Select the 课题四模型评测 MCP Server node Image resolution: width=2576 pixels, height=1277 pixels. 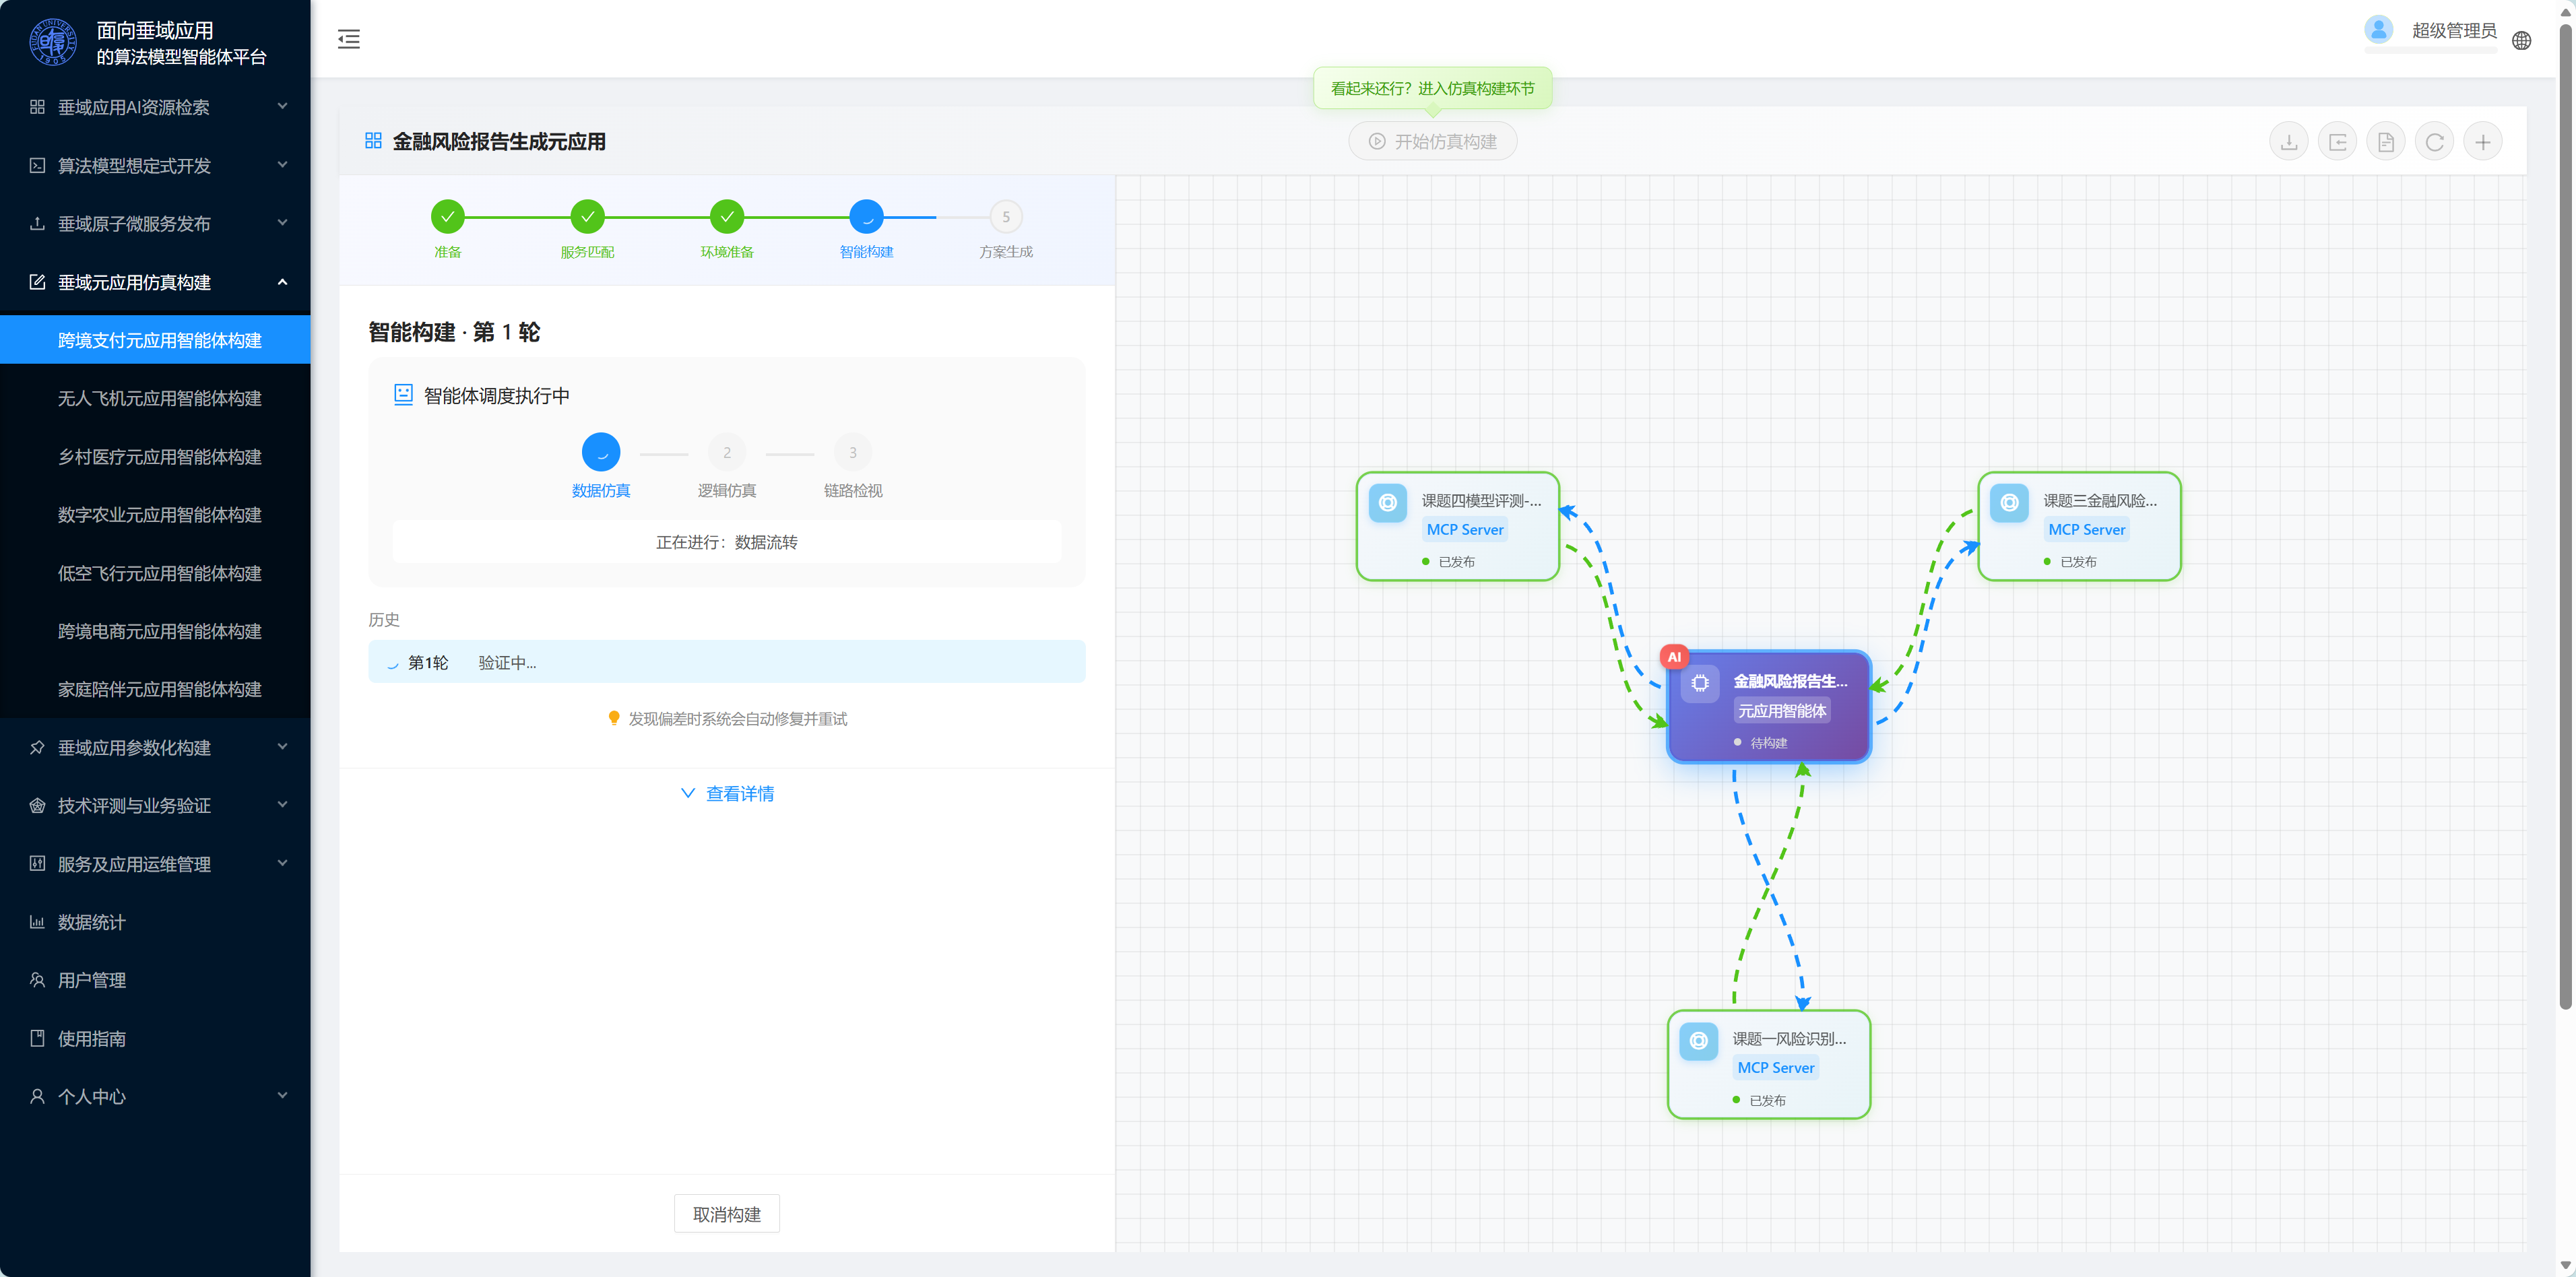click(x=1458, y=526)
